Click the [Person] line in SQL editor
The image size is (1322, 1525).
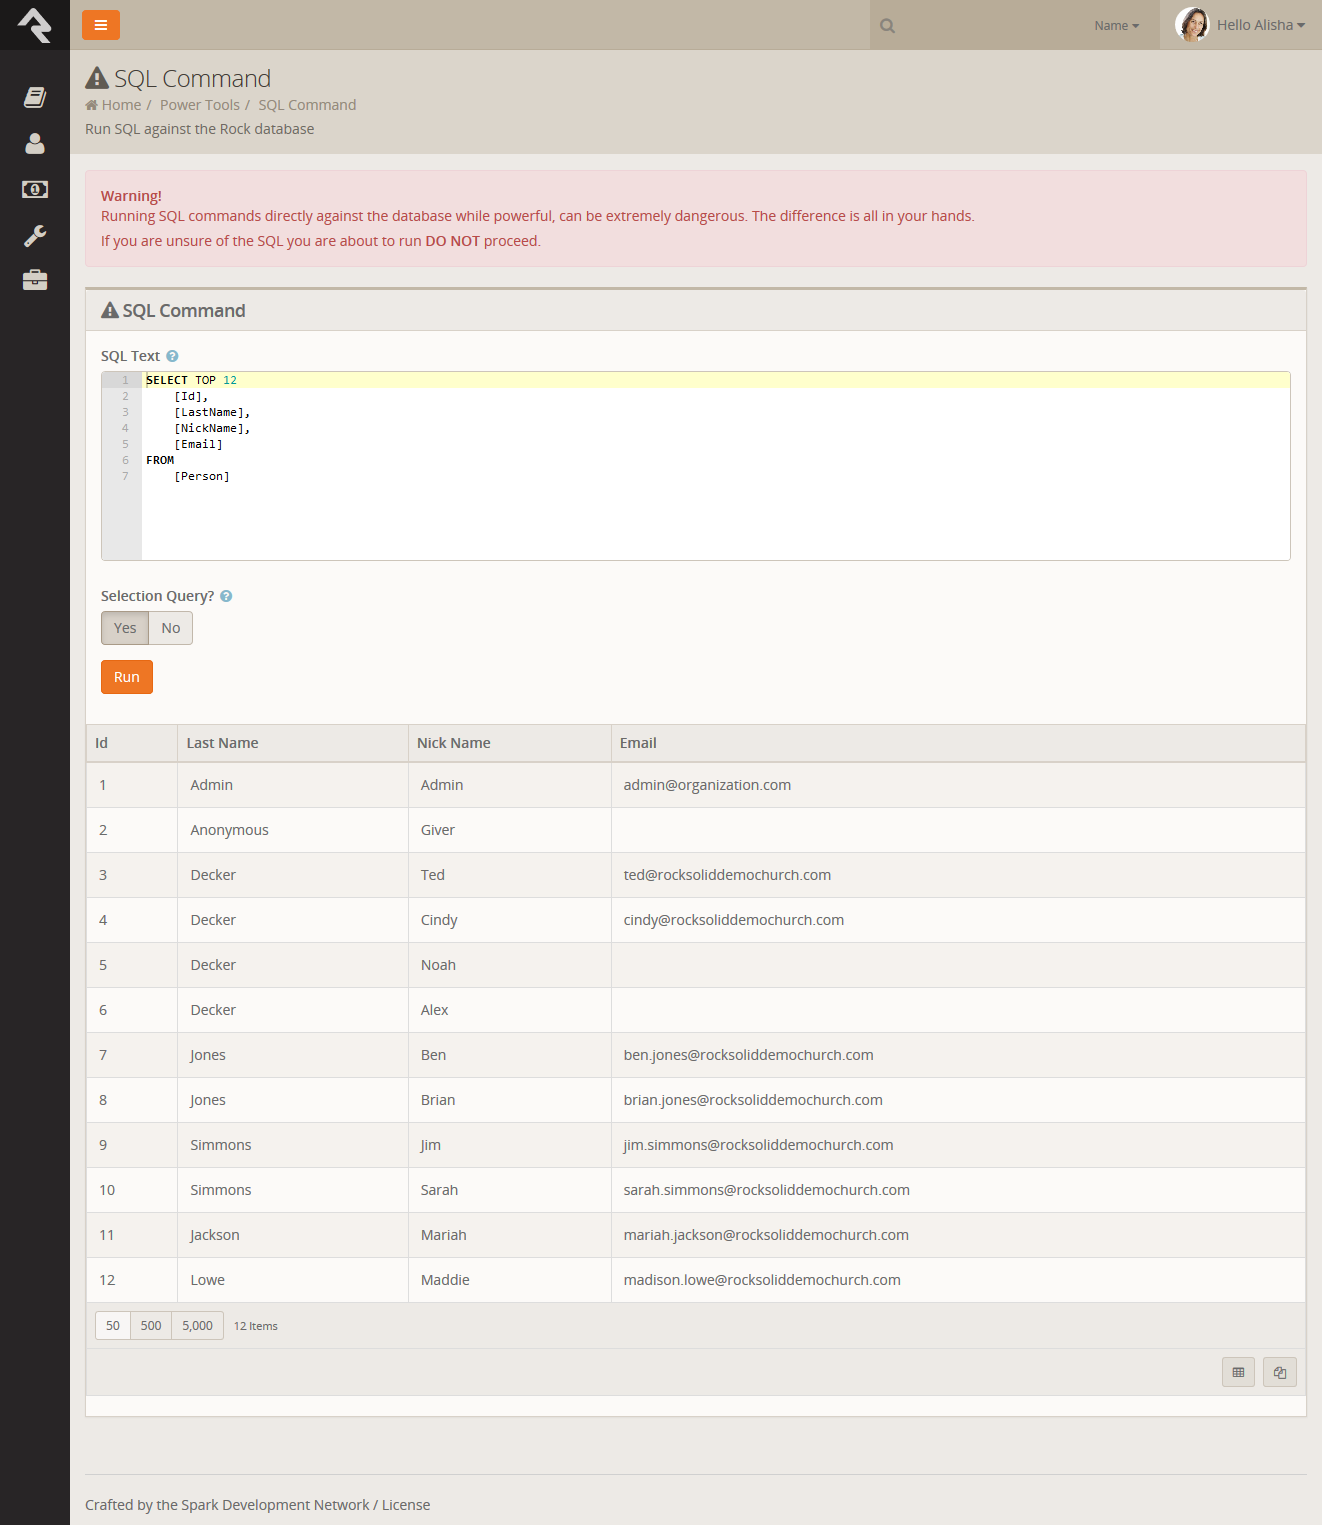click(202, 476)
